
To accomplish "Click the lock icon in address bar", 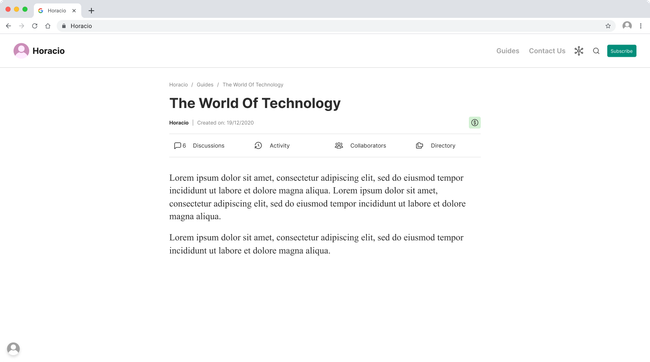I will tap(63, 26).
